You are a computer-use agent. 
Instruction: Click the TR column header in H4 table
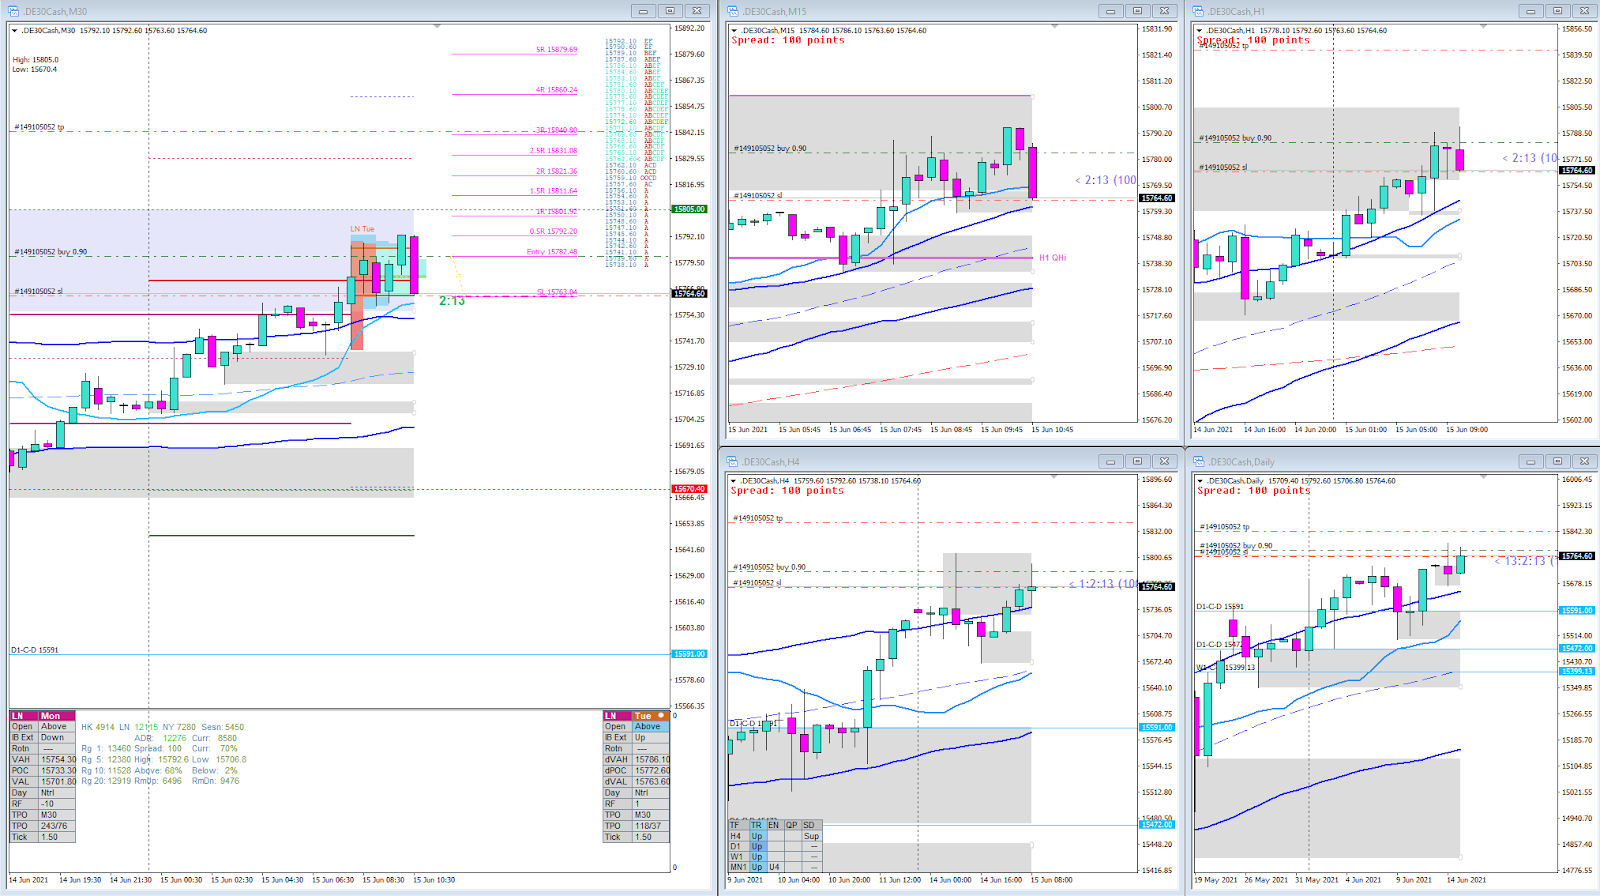pos(757,826)
